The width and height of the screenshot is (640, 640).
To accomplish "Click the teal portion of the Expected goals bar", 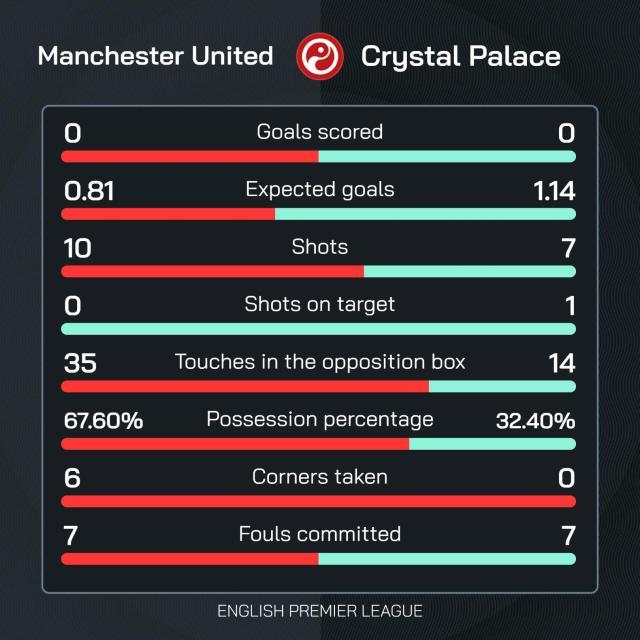I will click(425, 214).
